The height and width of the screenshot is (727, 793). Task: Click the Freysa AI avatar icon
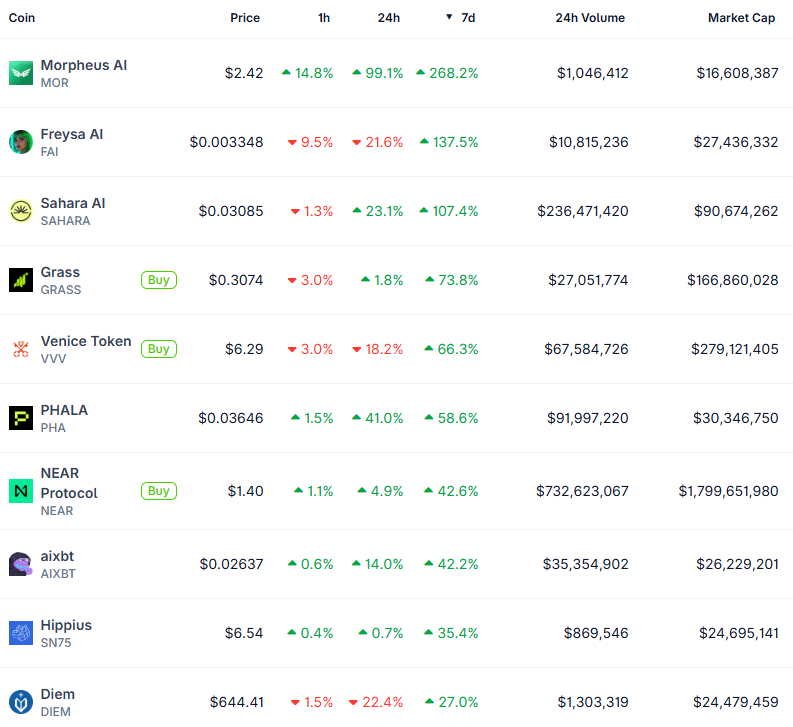pos(21,142)
